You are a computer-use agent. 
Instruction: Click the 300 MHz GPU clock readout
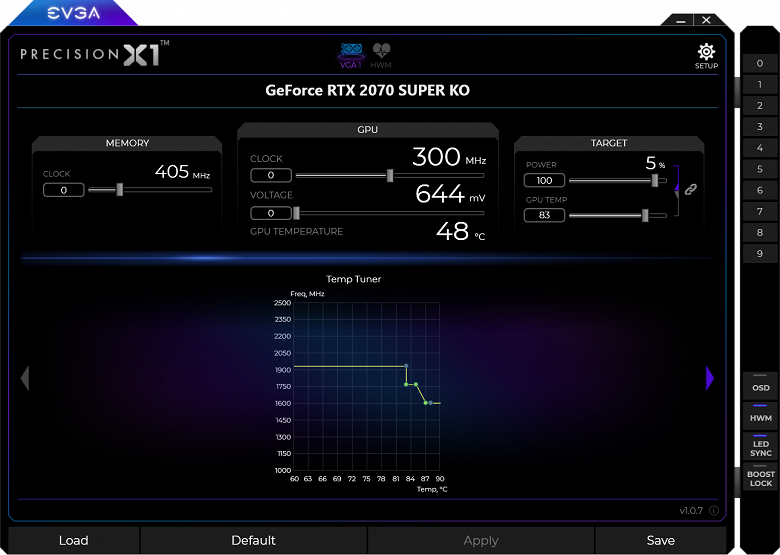449,157
